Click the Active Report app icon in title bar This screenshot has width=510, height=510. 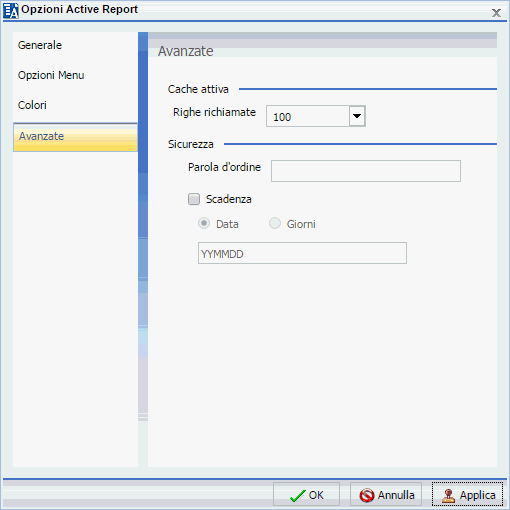pyautogui.click(x=11, y=10)
